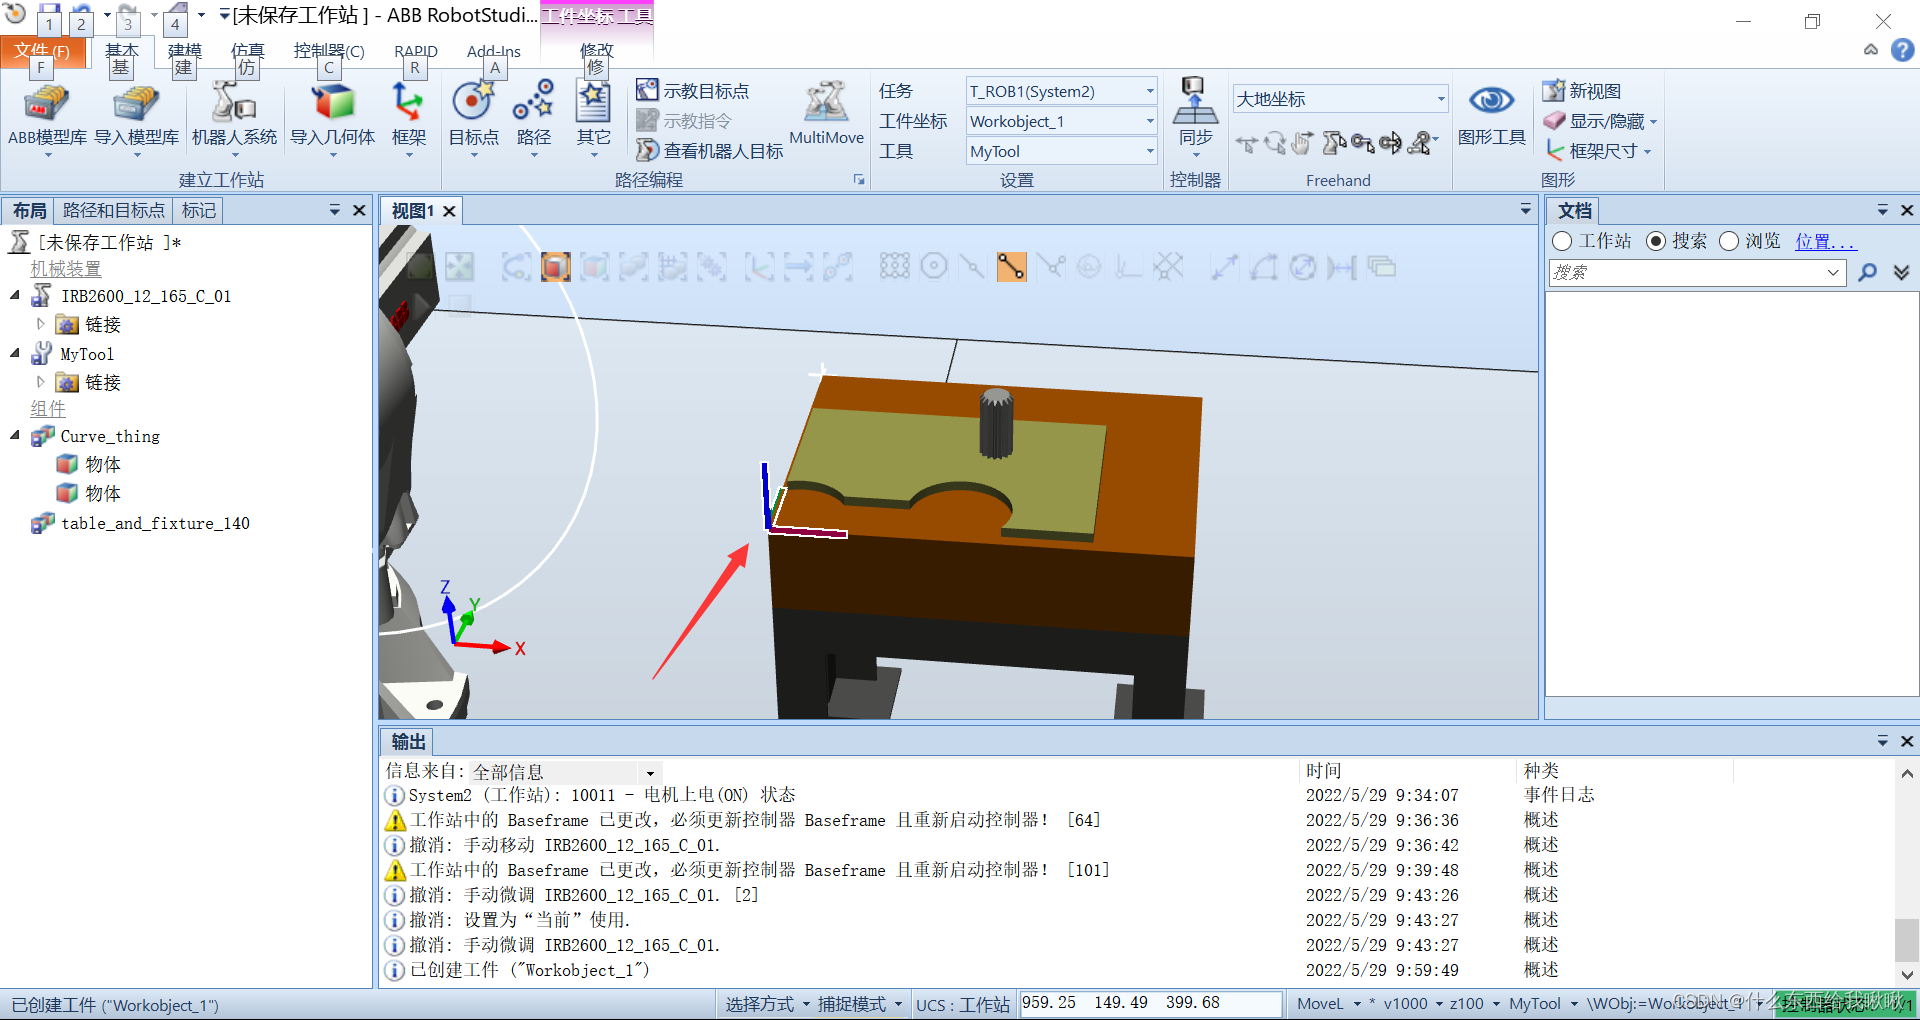Screen dimensions: 1920x1020
Task: Select the 搜索 radio button
Action: pos(1655,241)
